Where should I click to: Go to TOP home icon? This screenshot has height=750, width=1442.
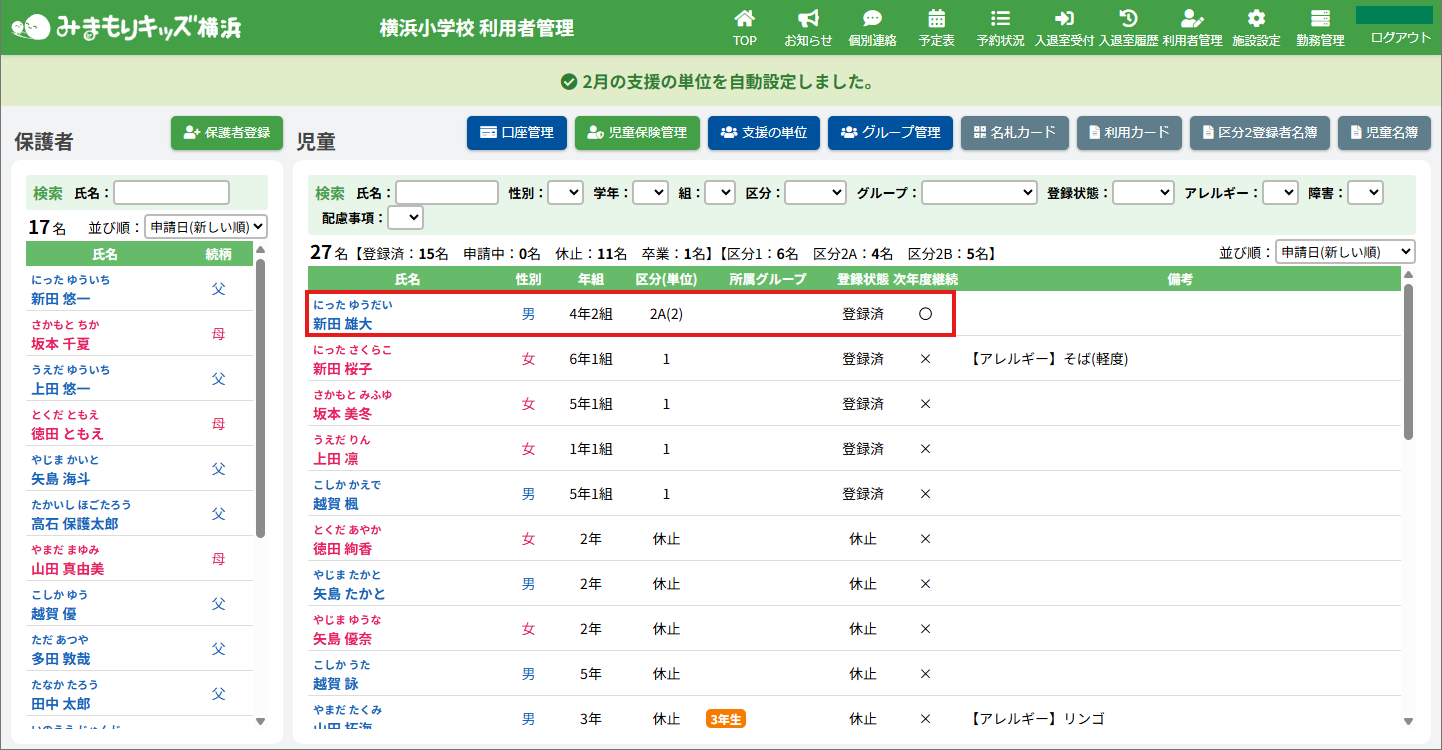[x=744, y=19]
